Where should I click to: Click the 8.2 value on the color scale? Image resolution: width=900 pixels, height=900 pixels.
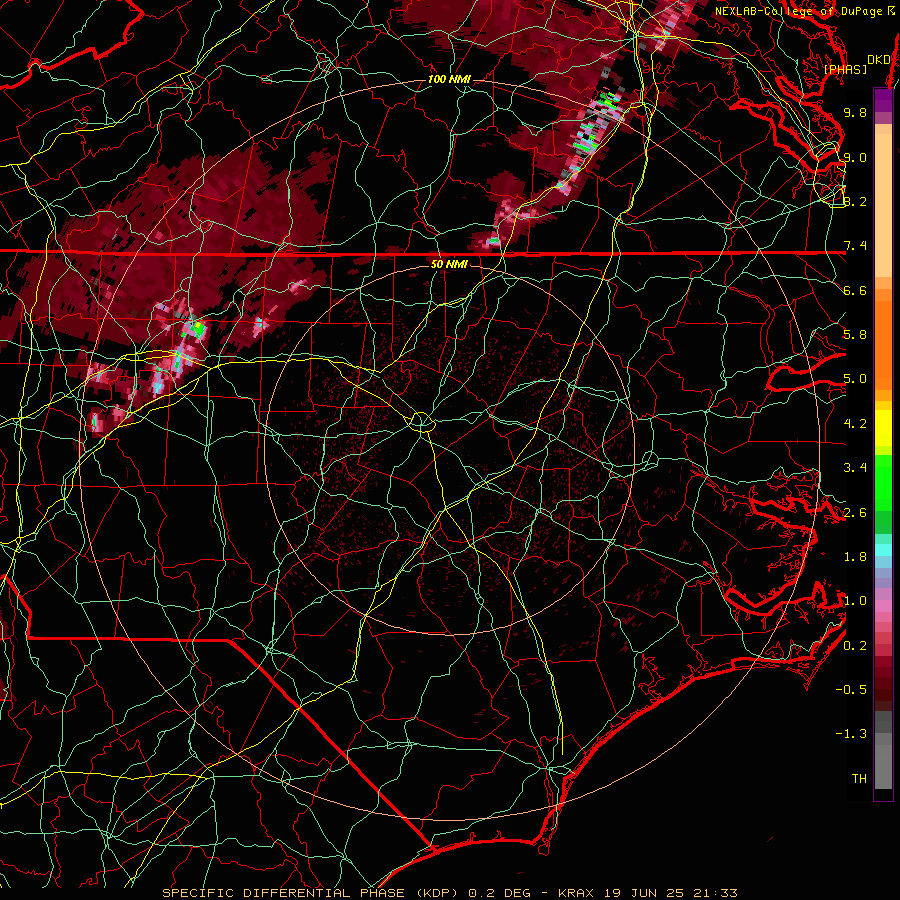(855, 201)
